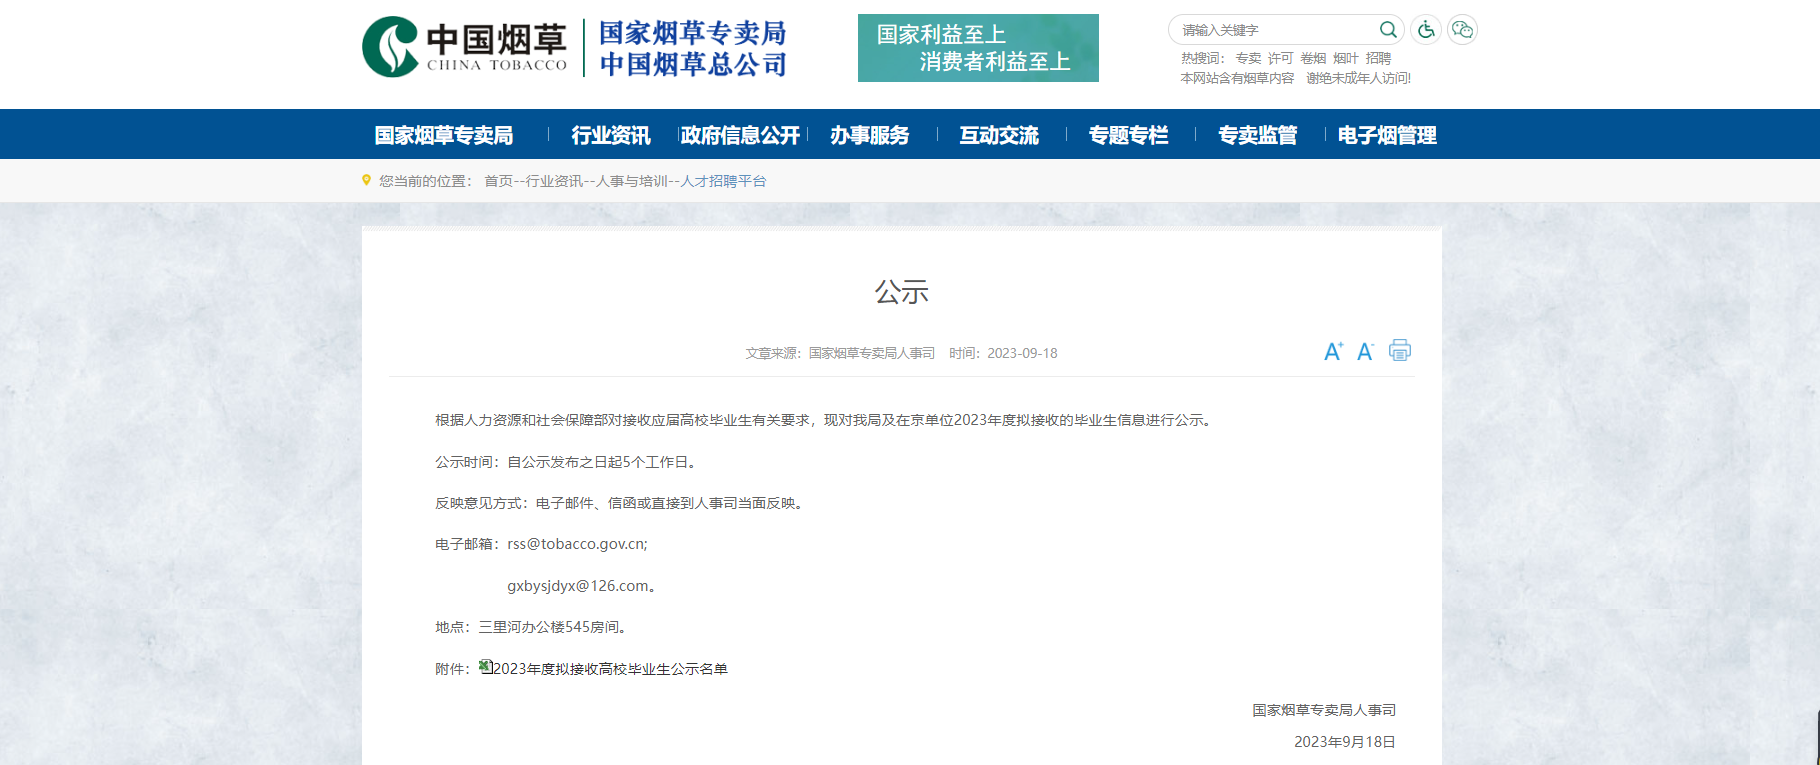Viewport: 1820px width, 765px height.
Task: Go to 办事服务 menu item
Action: point(869,135)
